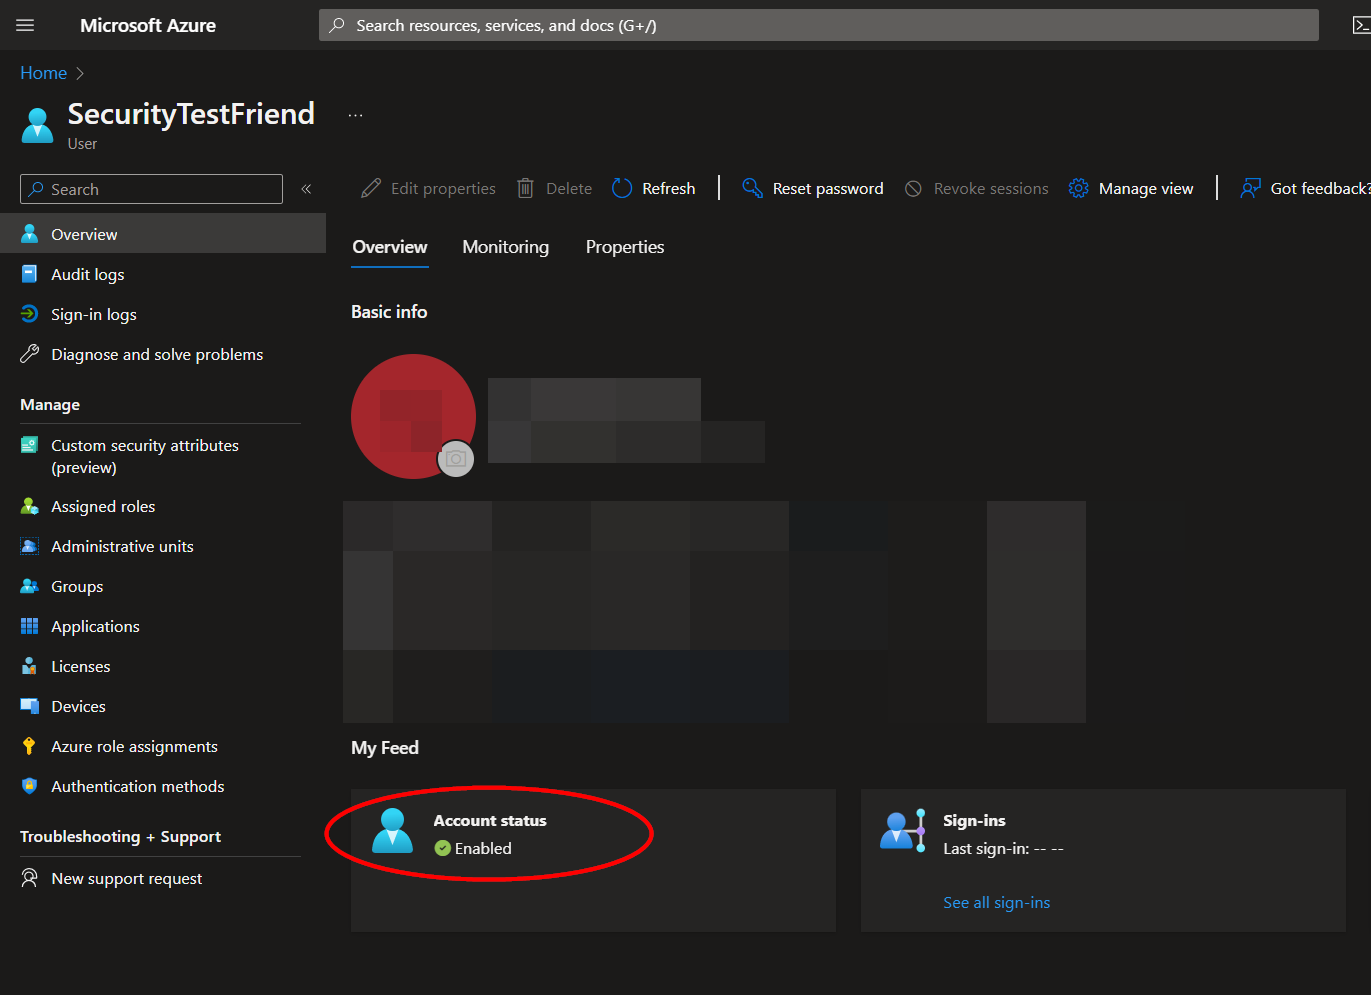Open Cloud Shell icon in top bar
This screenshot has width=1371, height=995.
pos(1361,25)
